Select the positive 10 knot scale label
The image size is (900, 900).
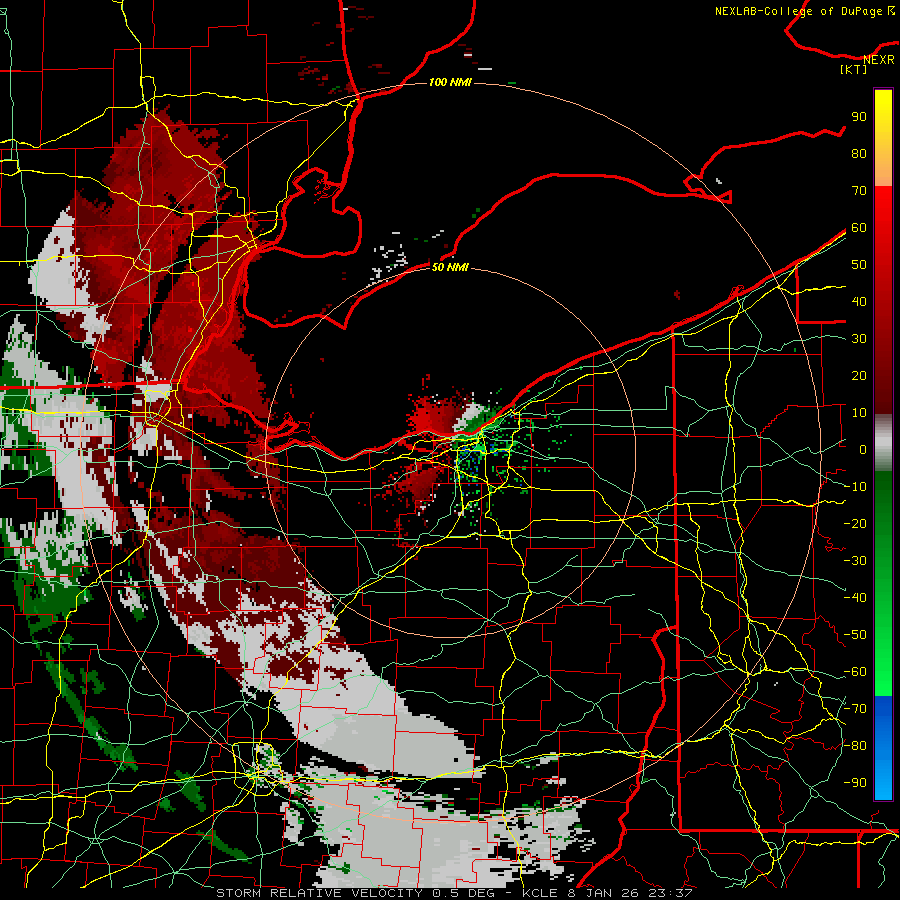point(859,413)
